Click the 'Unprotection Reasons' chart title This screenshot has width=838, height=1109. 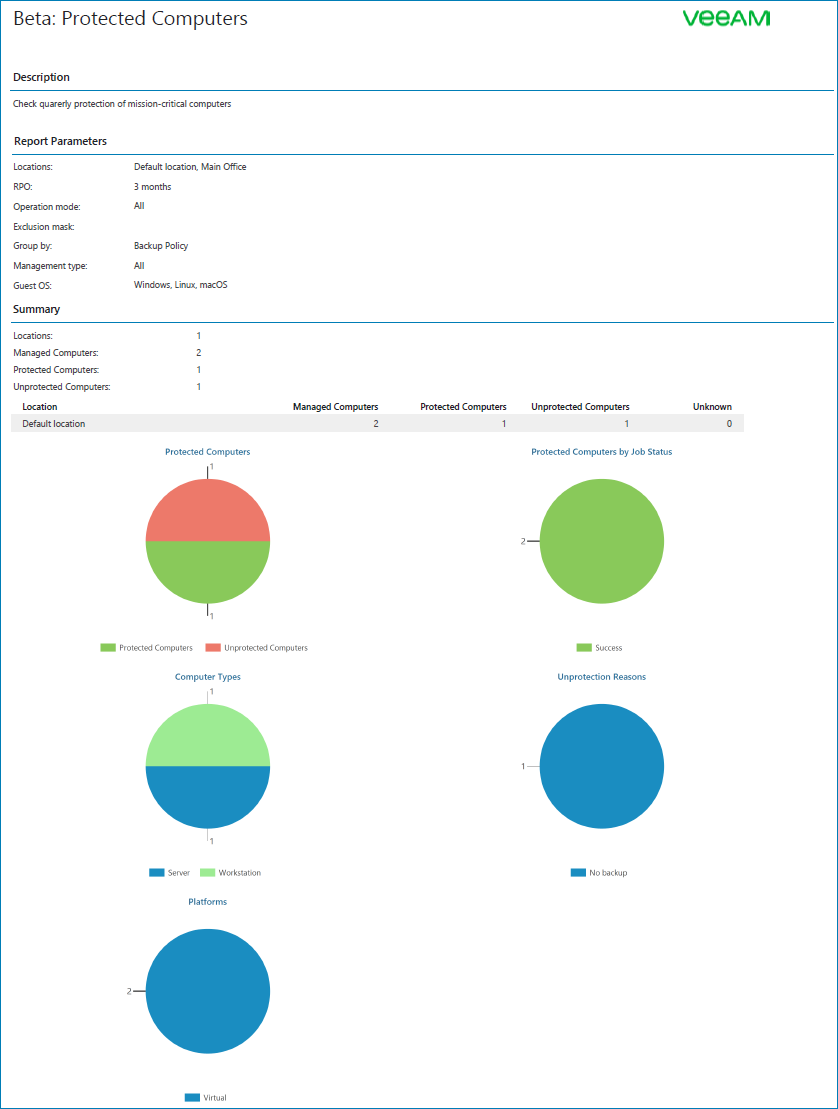[x=602, y=677]
